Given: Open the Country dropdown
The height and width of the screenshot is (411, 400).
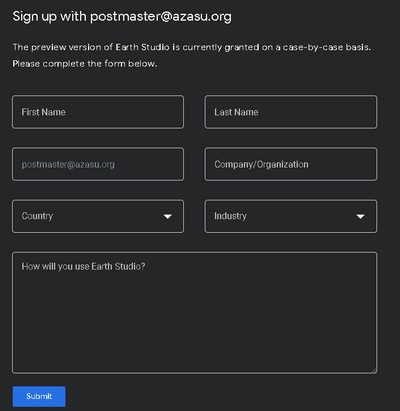Looking at the screenshot, I should (98, 216).
